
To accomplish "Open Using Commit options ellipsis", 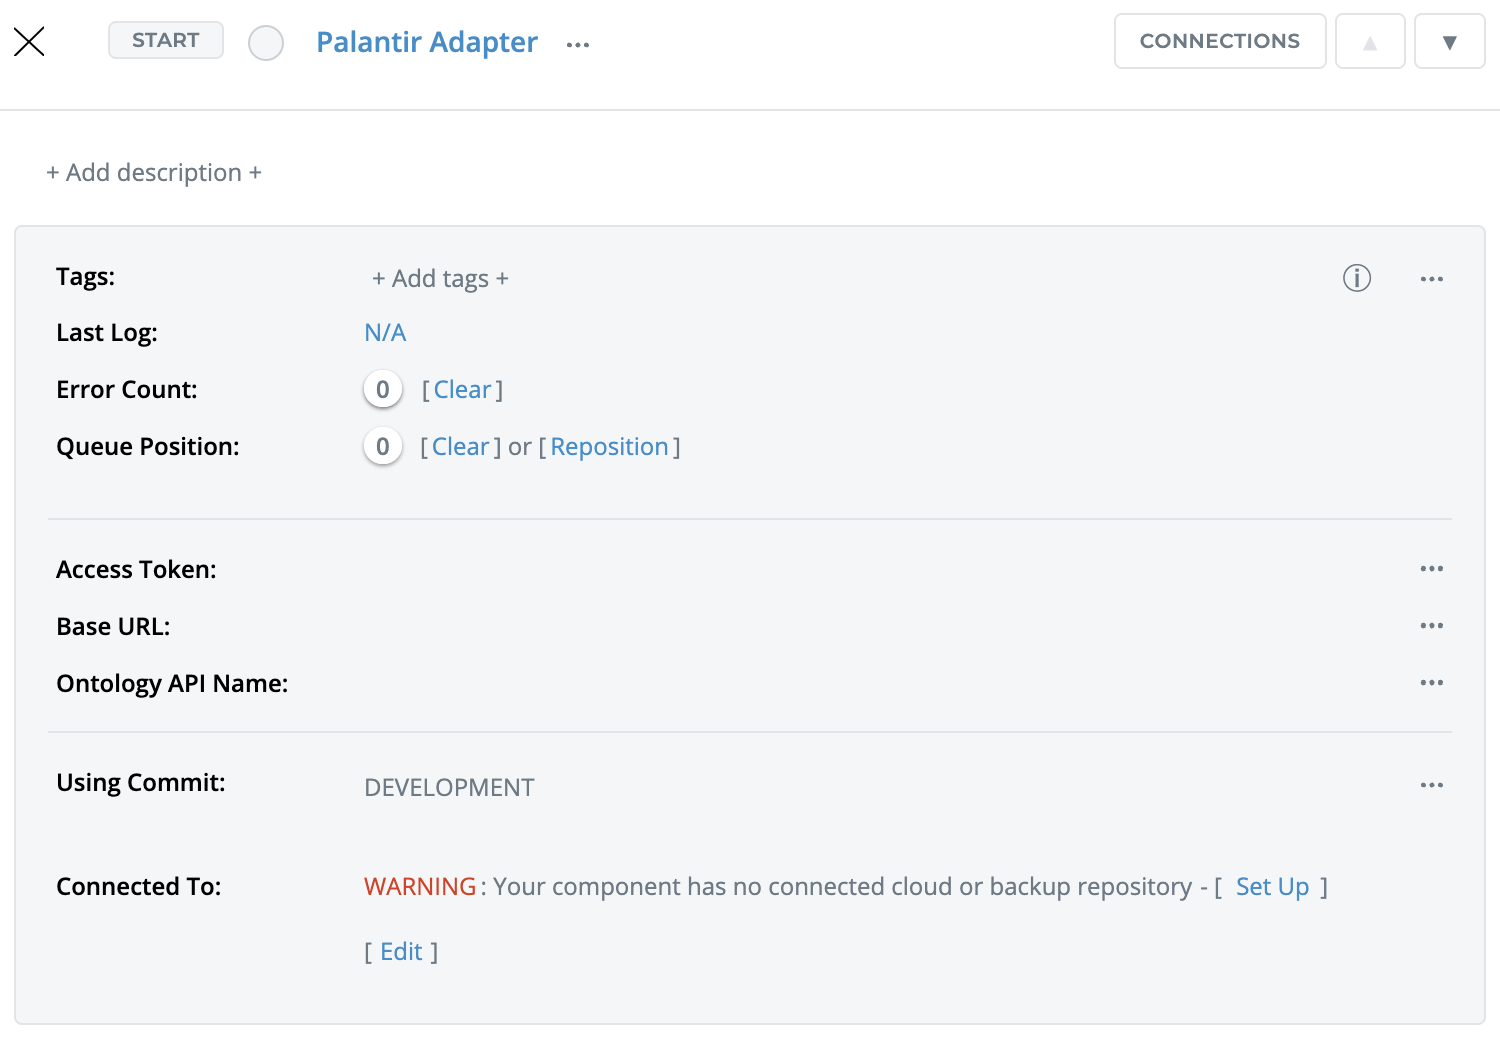I will 1431,785.
